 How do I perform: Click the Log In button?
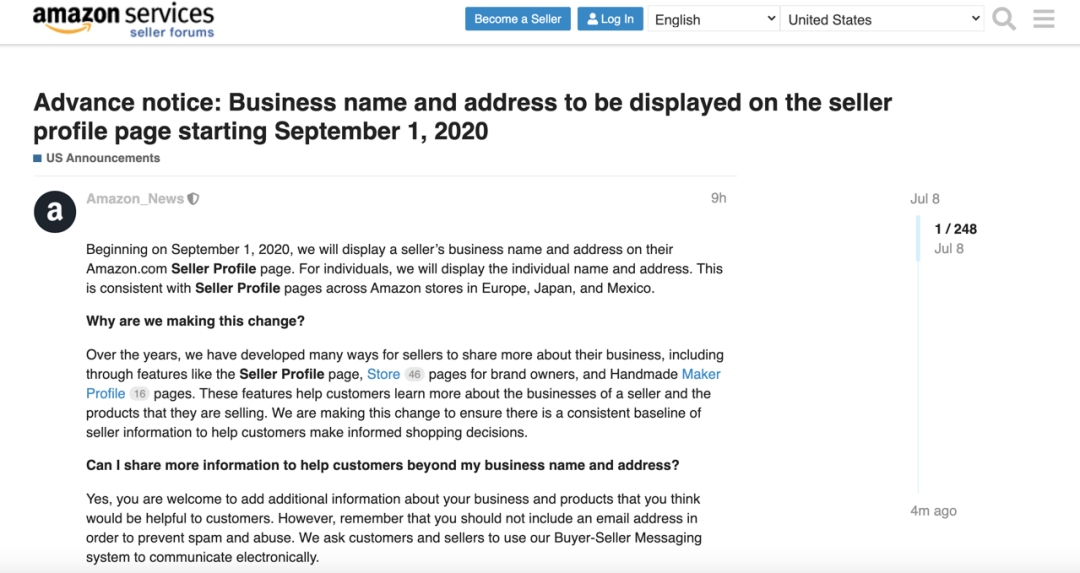point(610,19)
